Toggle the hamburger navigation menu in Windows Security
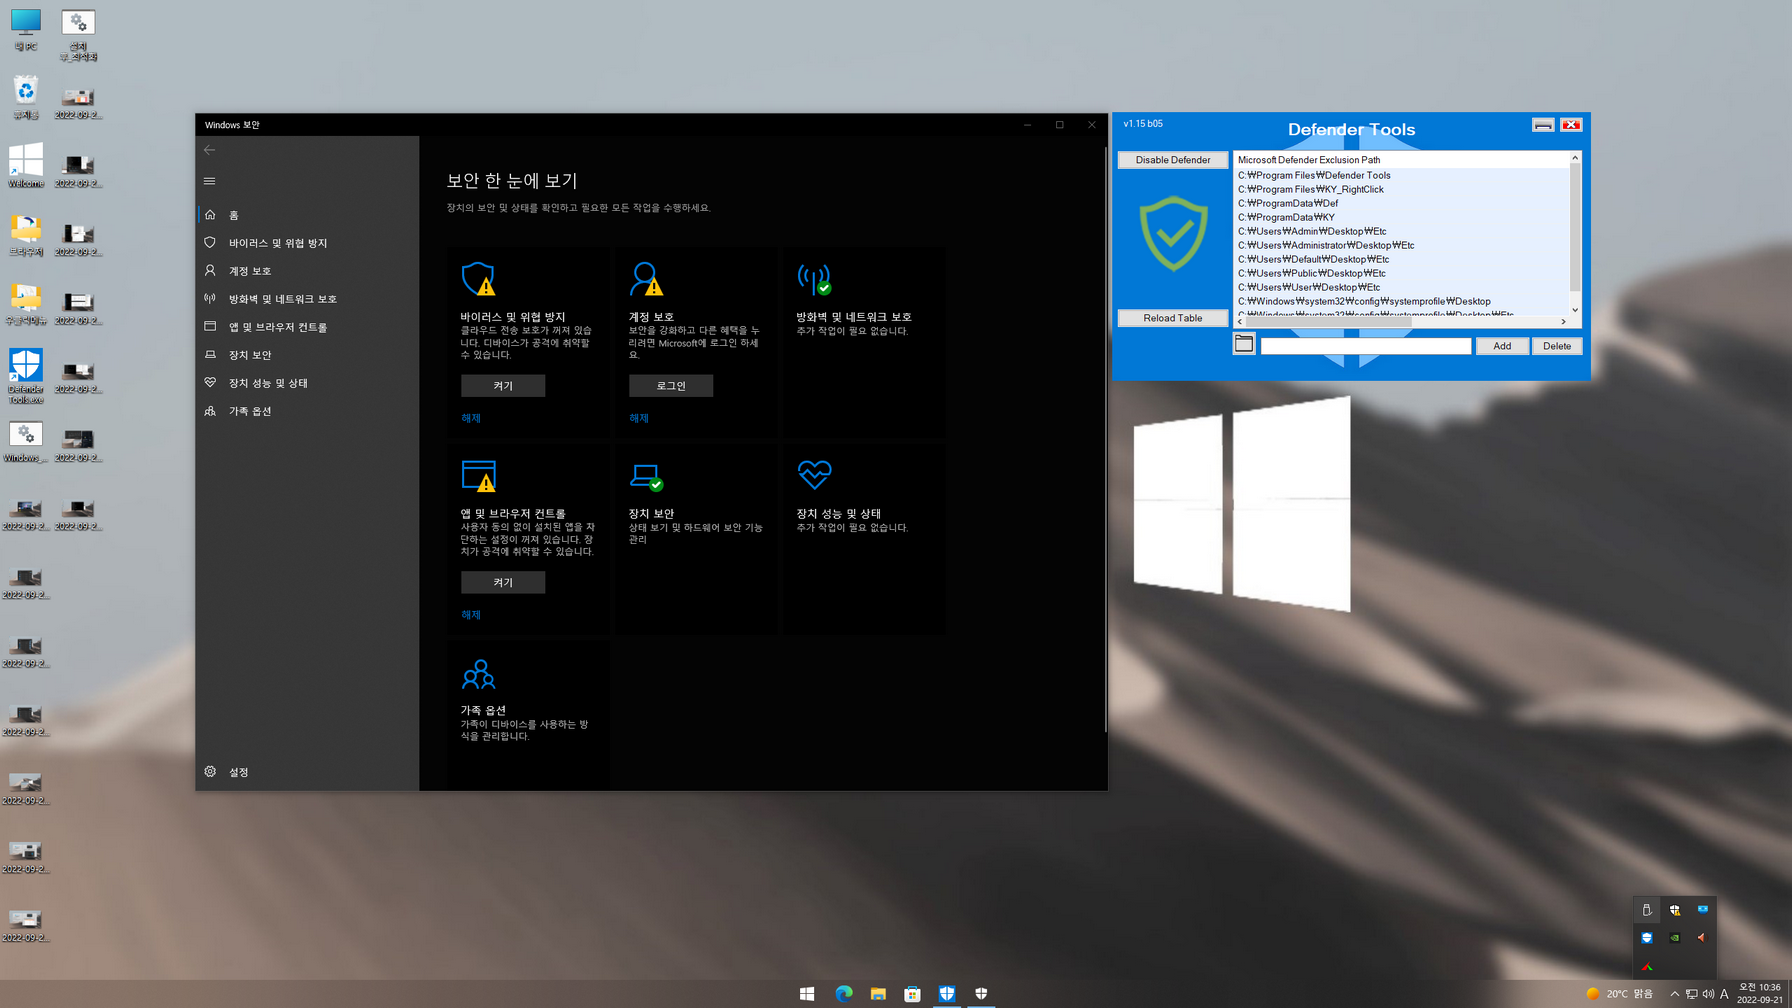 [209, 181]
